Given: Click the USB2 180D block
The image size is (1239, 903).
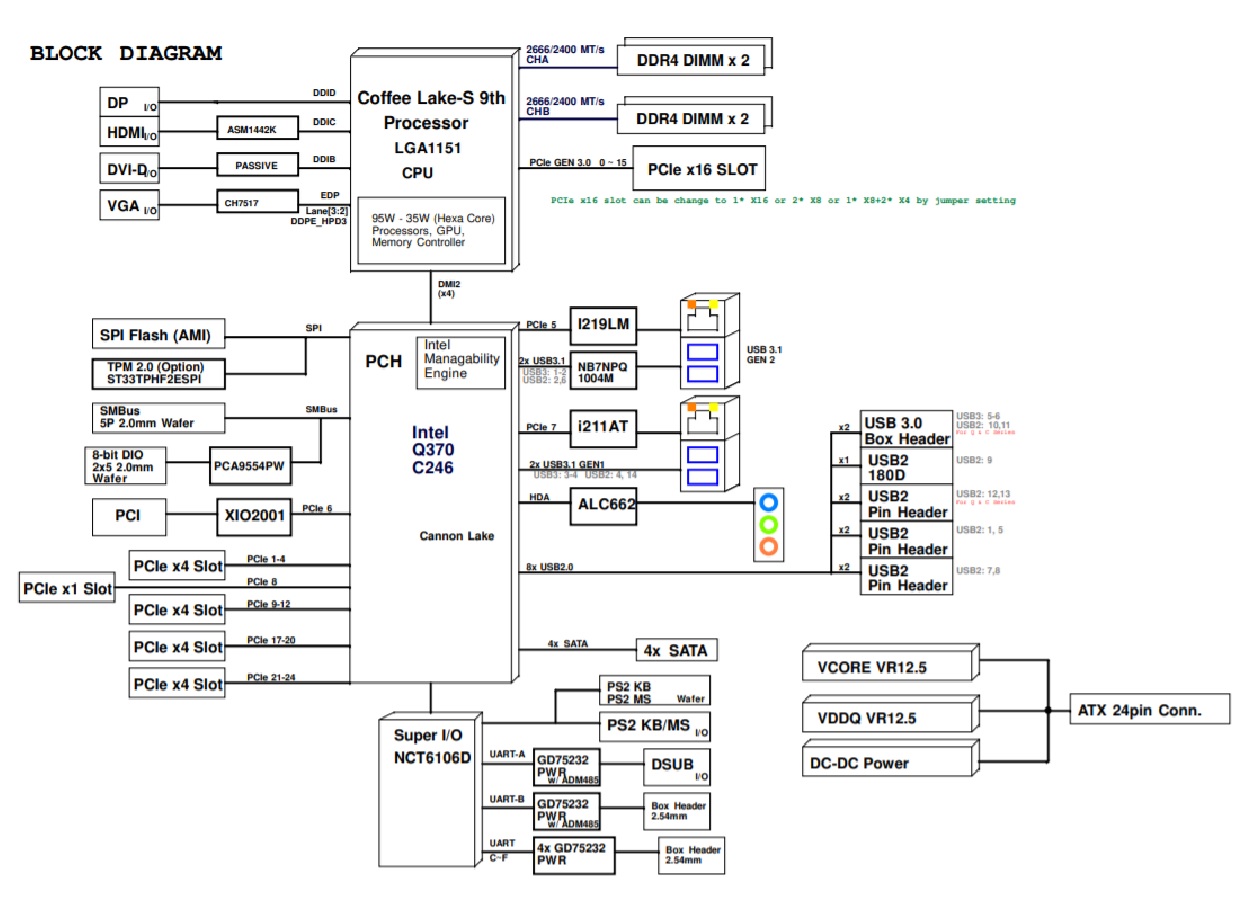Looking at the screenshot, I should coord(907,467).
